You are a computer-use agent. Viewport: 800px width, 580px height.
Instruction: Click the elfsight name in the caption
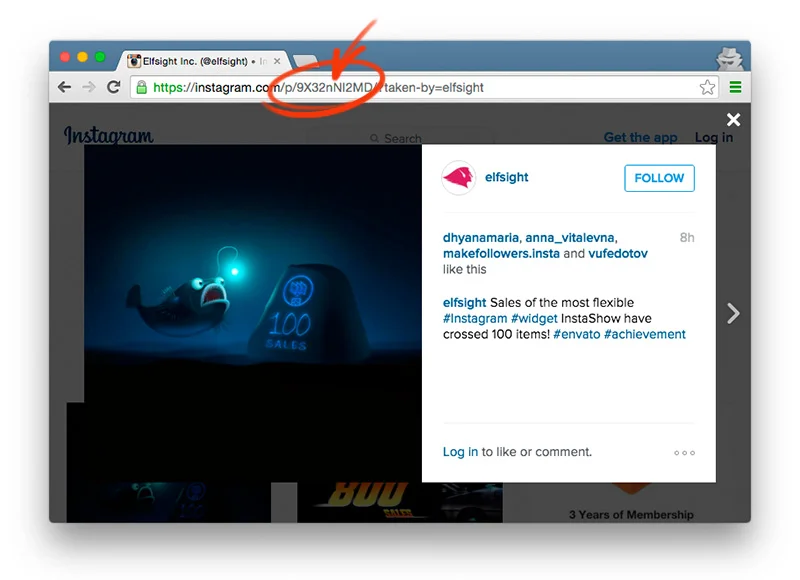(464, 302)
